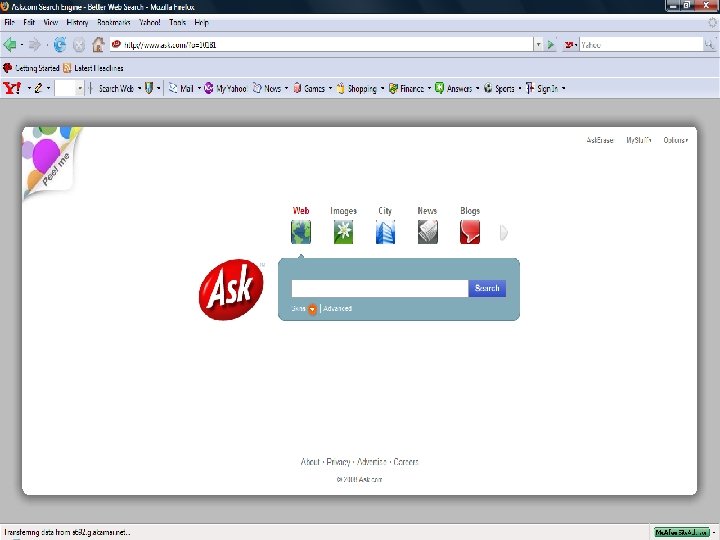720x540 pixels.
Task: Open the History menu
Action: tap(77, 22)
